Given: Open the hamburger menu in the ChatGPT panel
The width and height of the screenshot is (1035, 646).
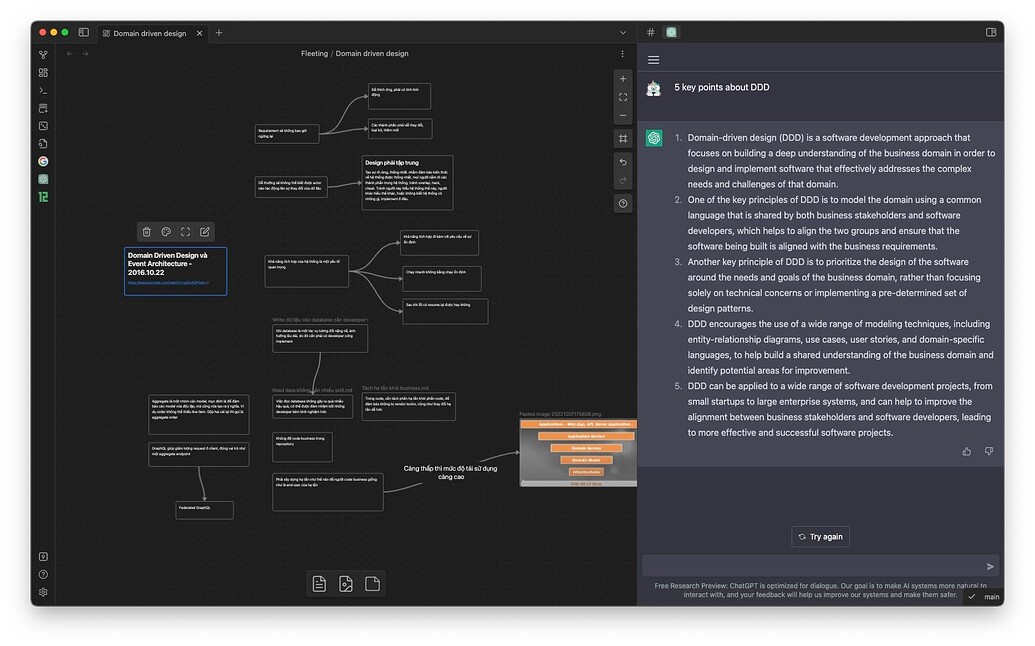Looking at the screenshot, I should click(653, 58).
